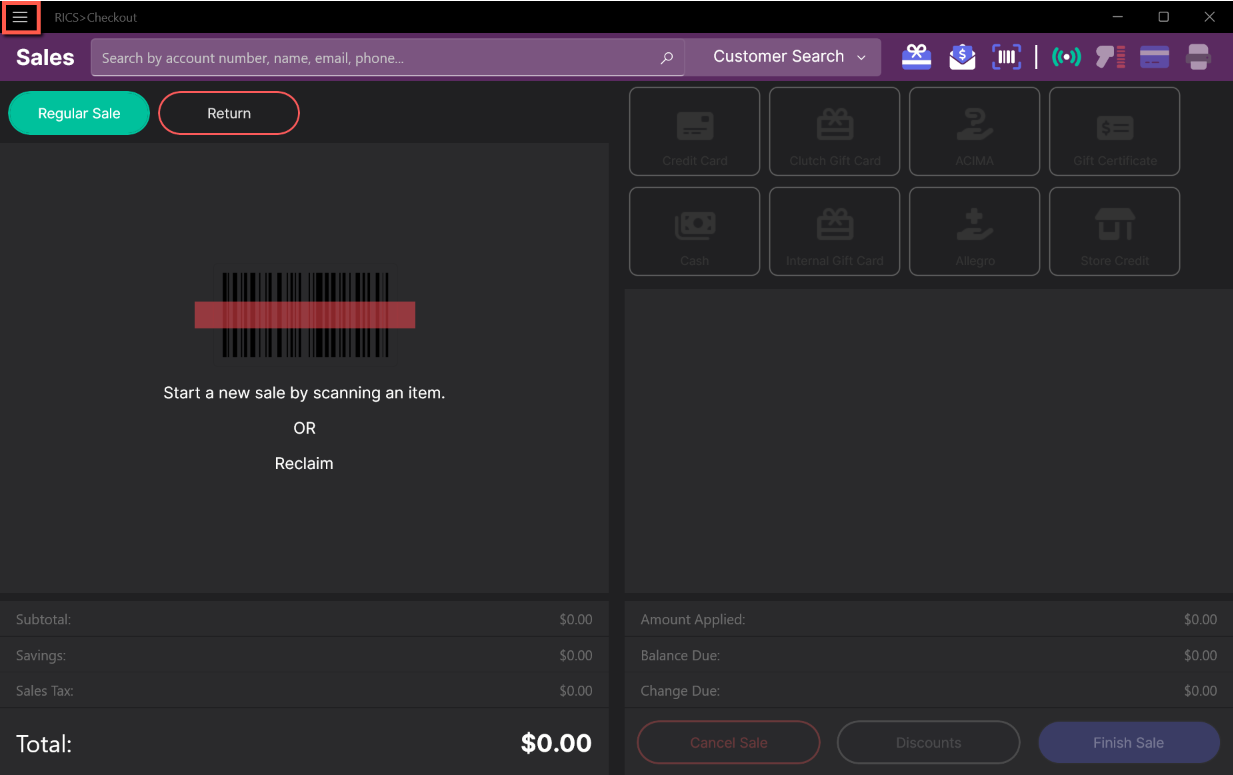Click the card reader icon in toolbar
Image resolution: width=1233 pixels, height=775 pixels.
(1154, 57)
